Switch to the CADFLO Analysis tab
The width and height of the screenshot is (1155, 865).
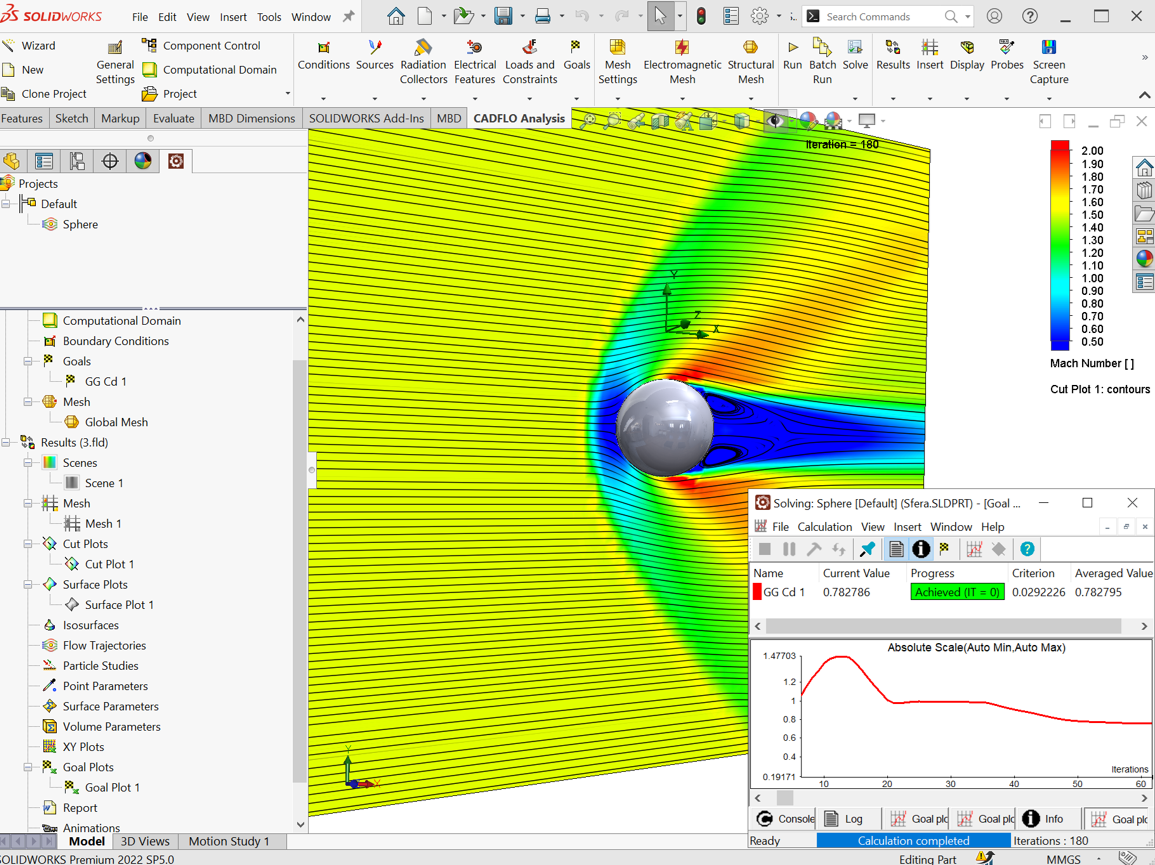519,117
